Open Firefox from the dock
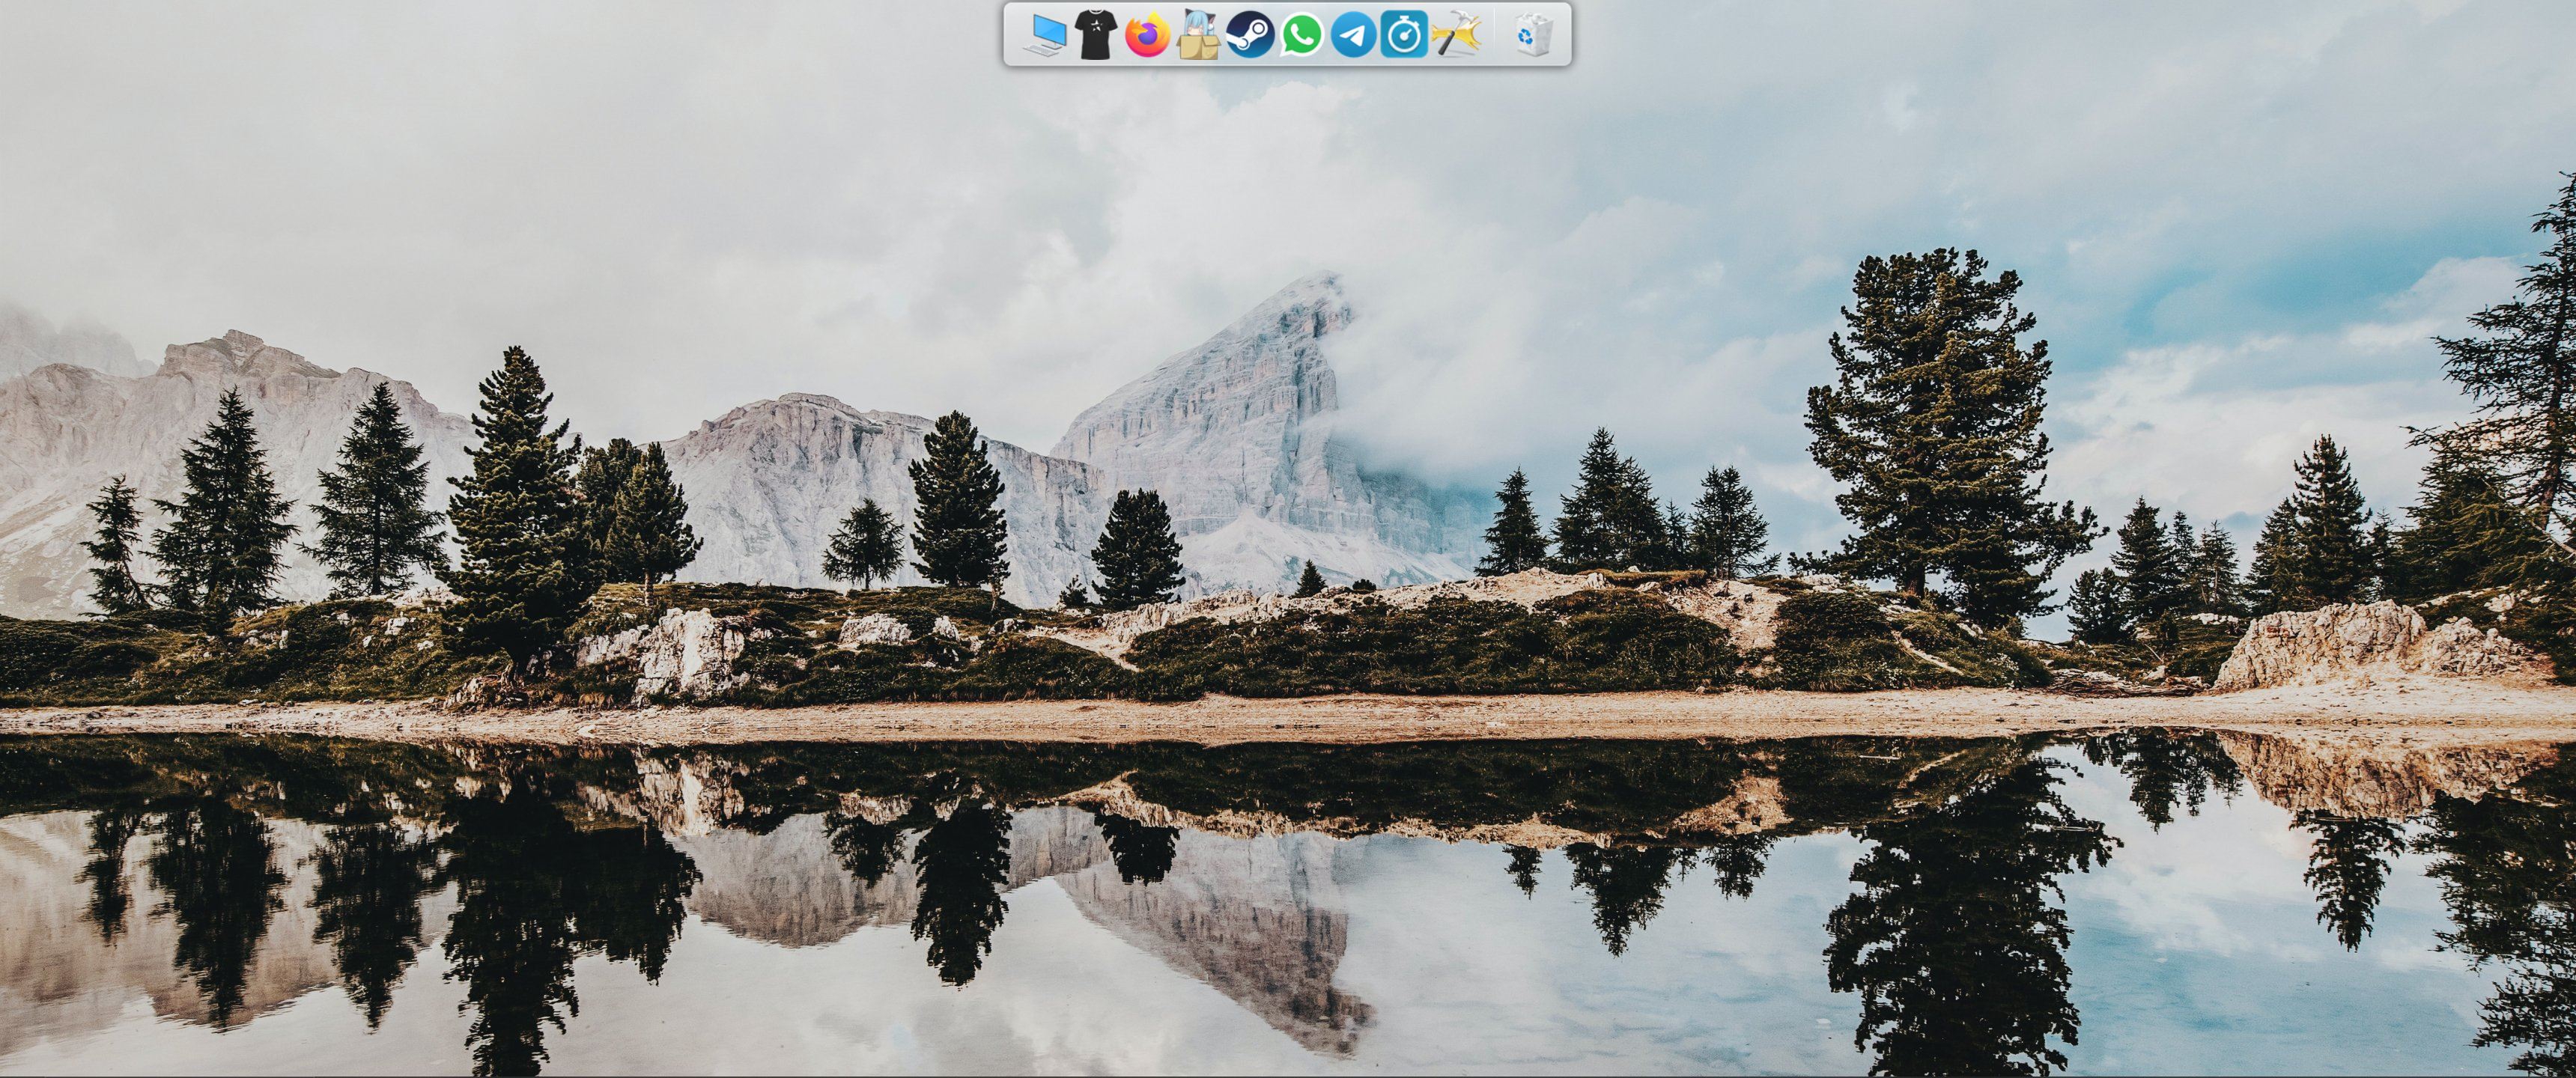This screenshot has width=2576, height=1078. pos(1147,36)
